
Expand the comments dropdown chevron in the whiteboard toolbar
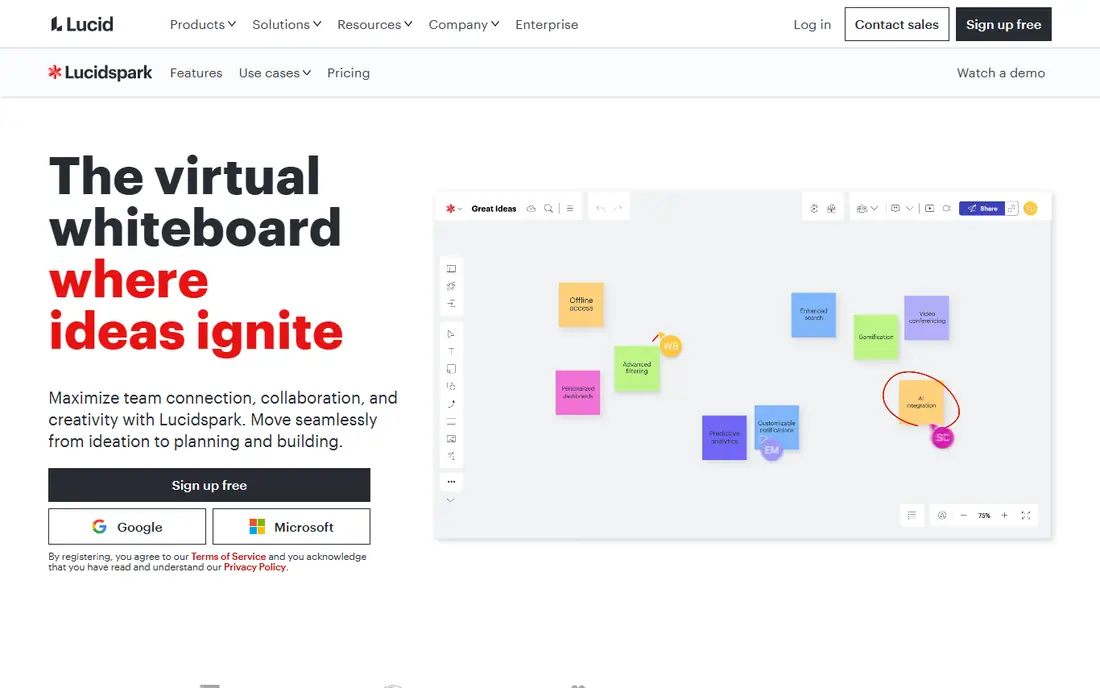point(910,208)
